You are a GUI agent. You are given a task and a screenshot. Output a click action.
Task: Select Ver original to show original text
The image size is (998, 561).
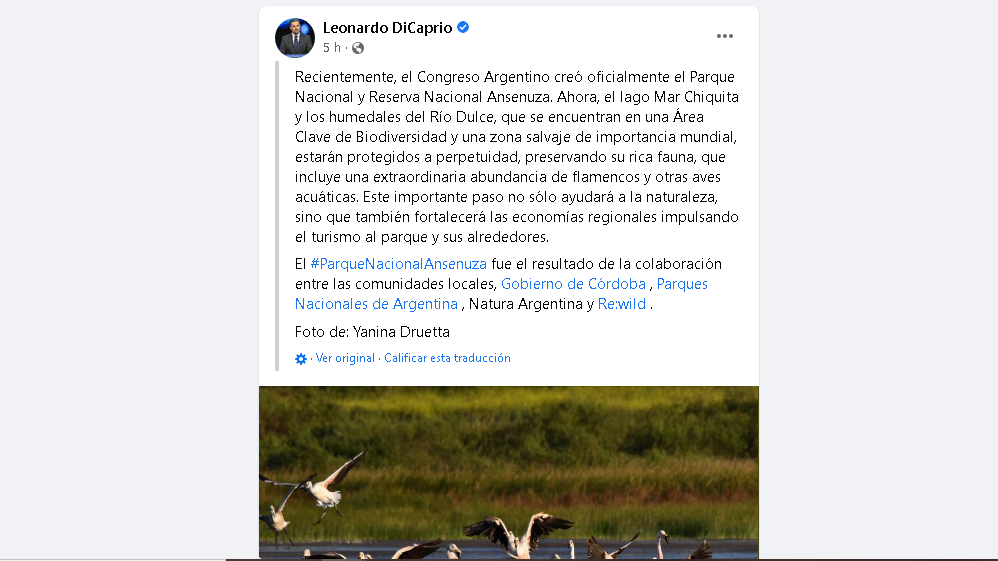(x=345, y=359)
